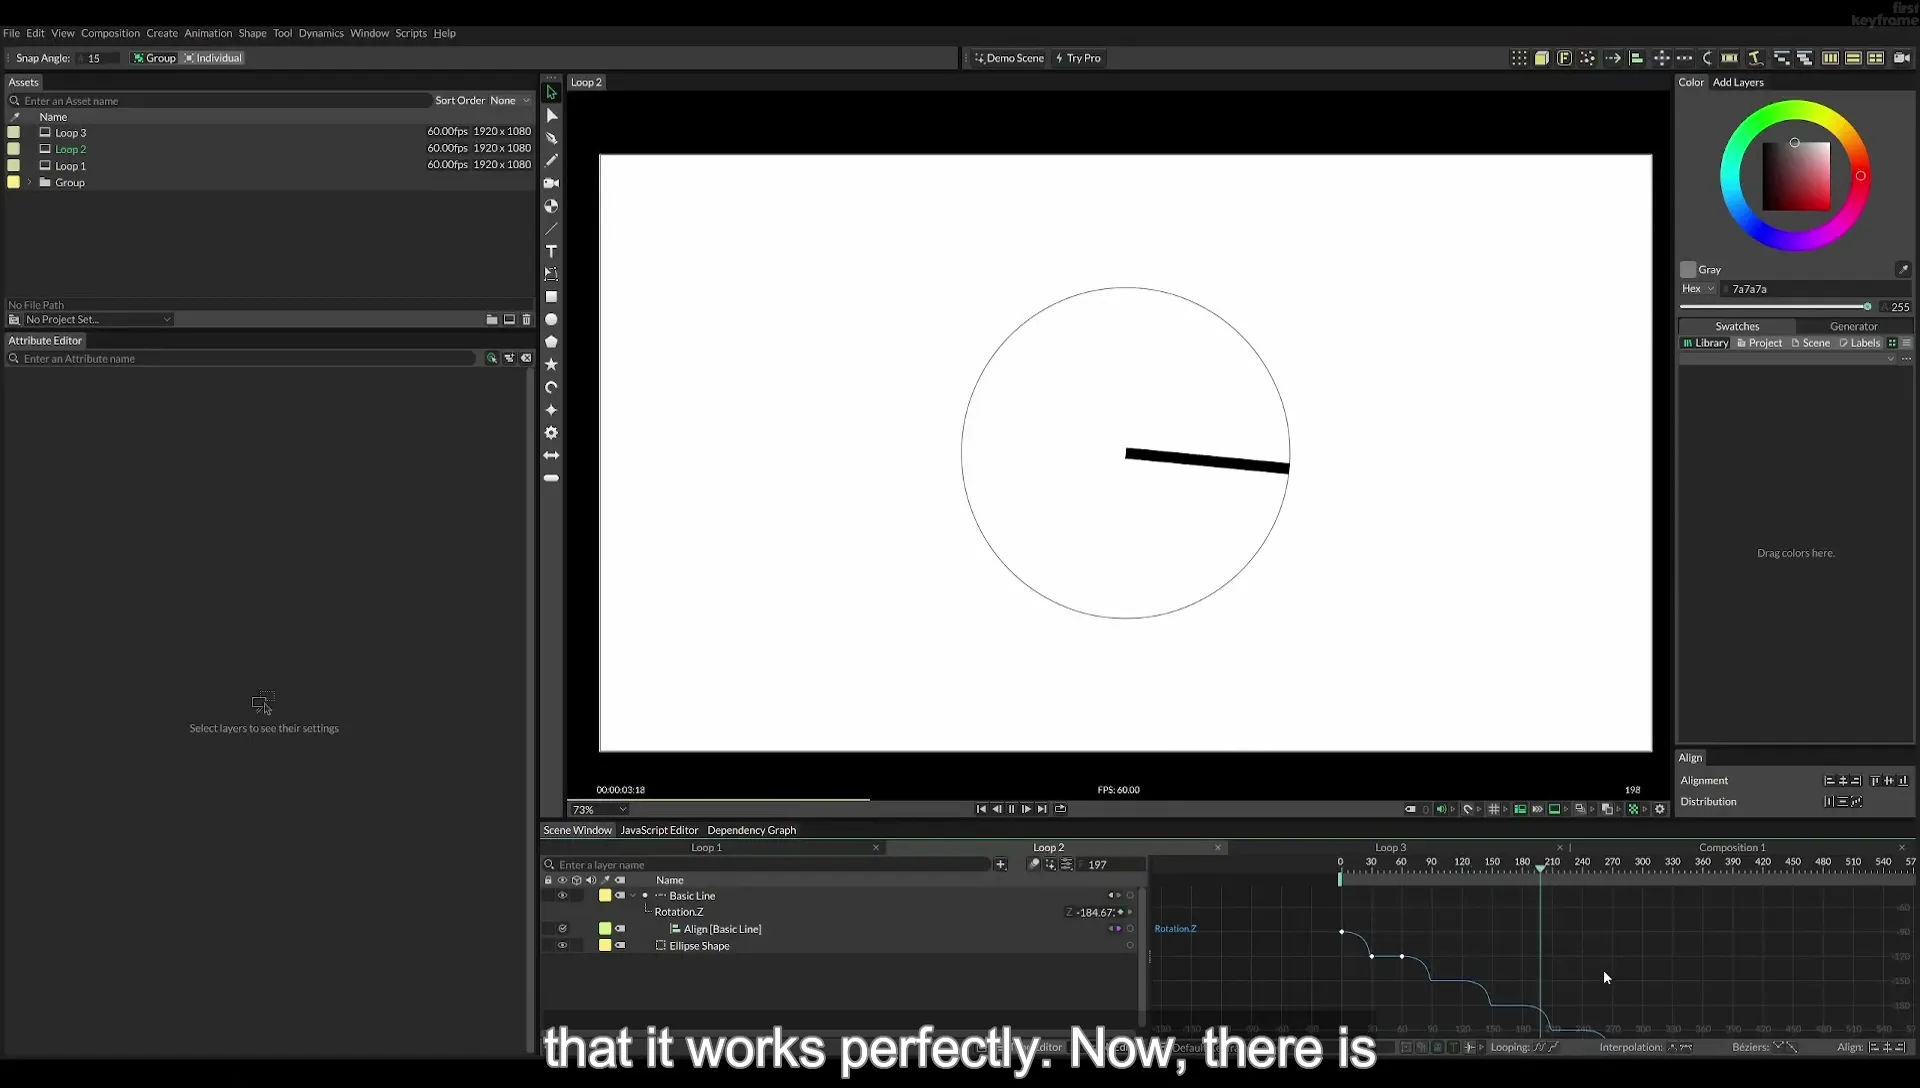1920x1088 pixels.
Task: Collapse the Basic Line layer
Action: pos(633,896)
